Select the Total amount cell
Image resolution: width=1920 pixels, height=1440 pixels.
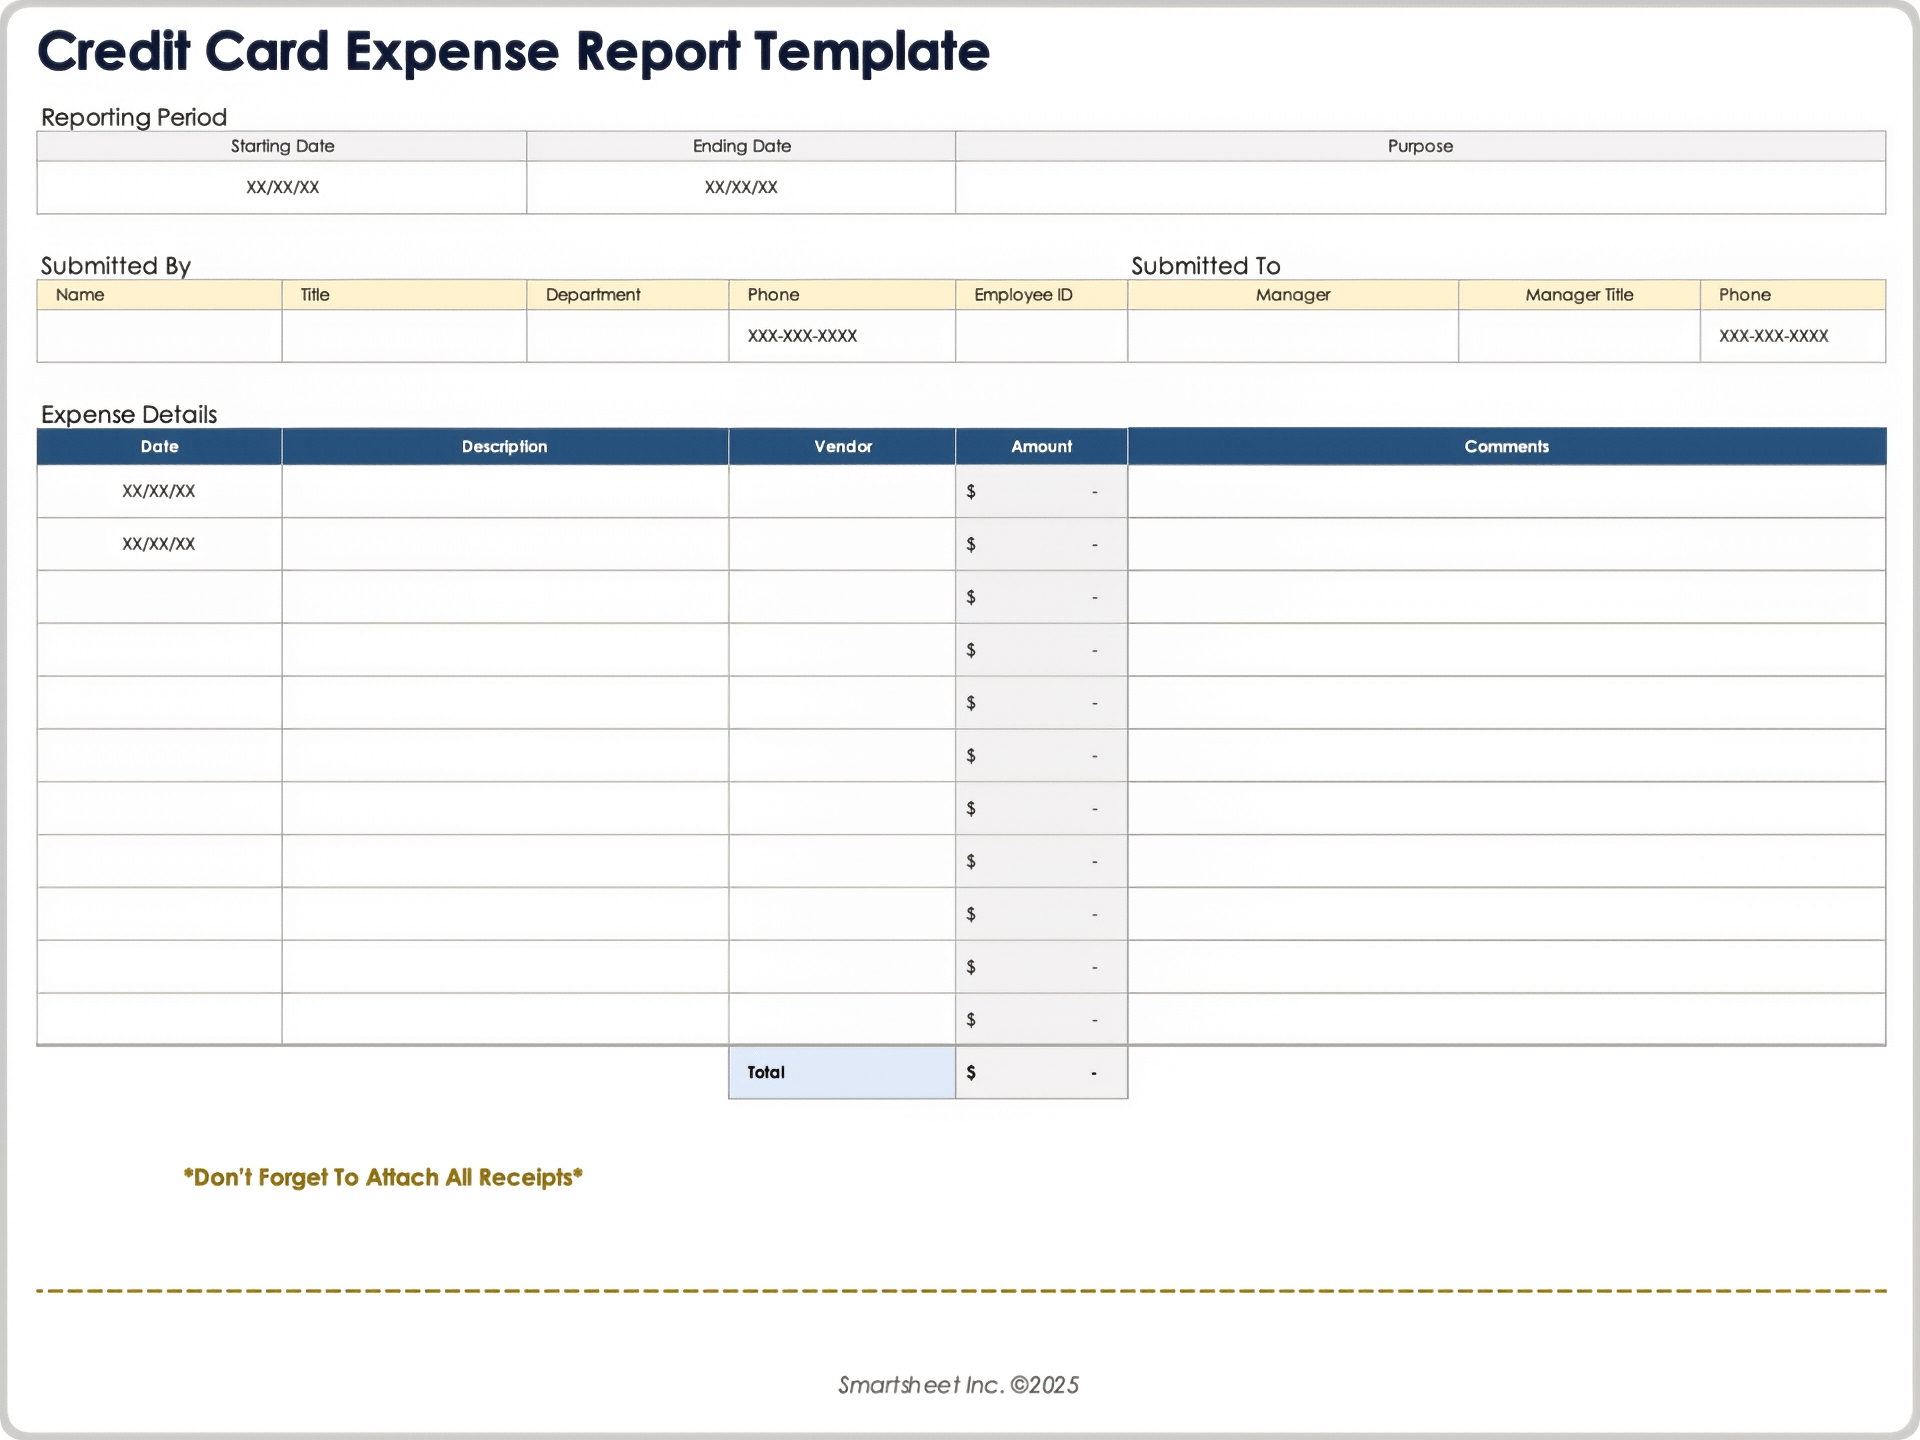point(1041,1072)
